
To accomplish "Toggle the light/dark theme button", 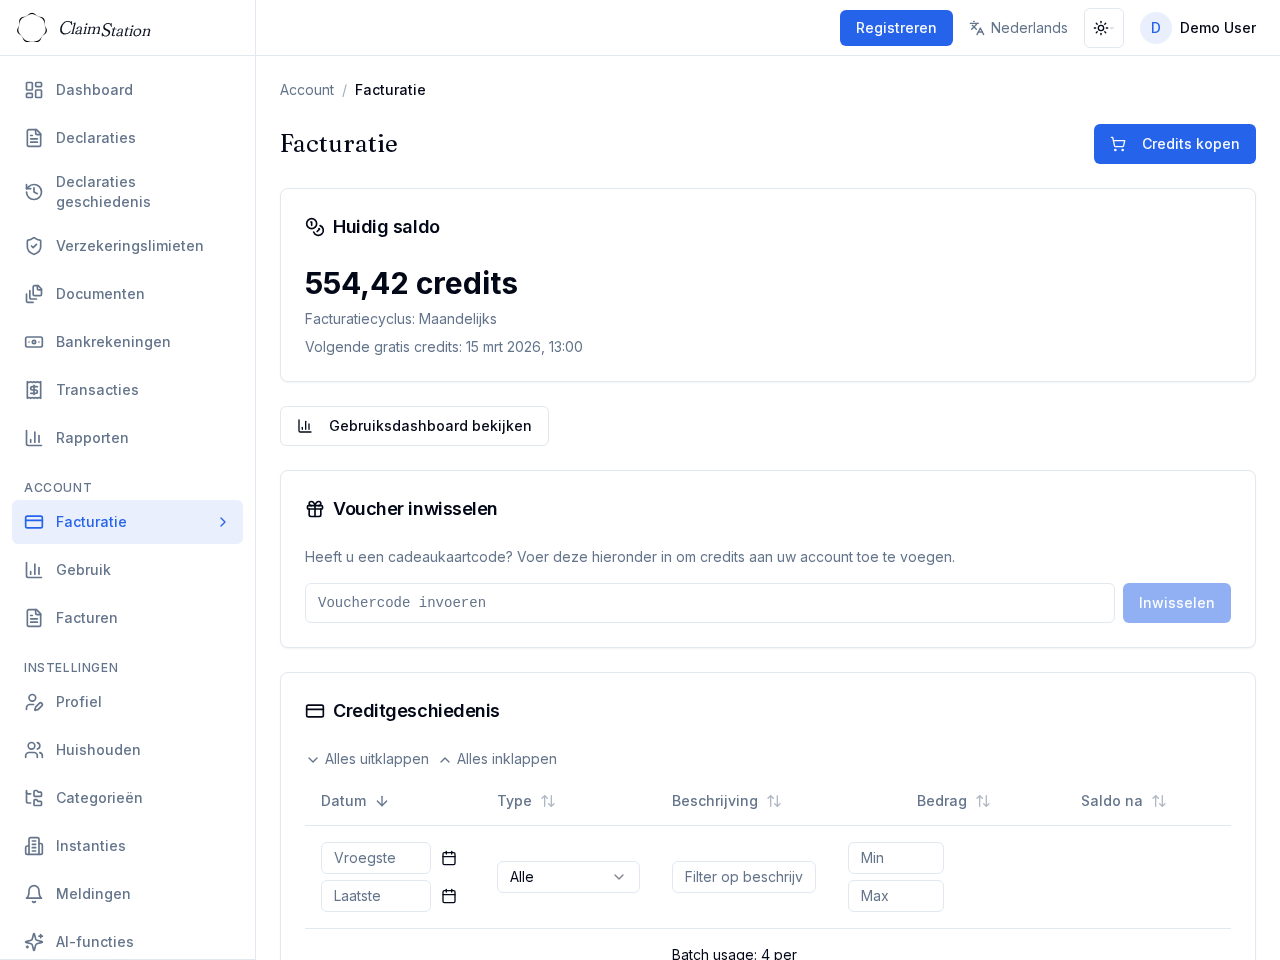I will tap(1103, 28).
